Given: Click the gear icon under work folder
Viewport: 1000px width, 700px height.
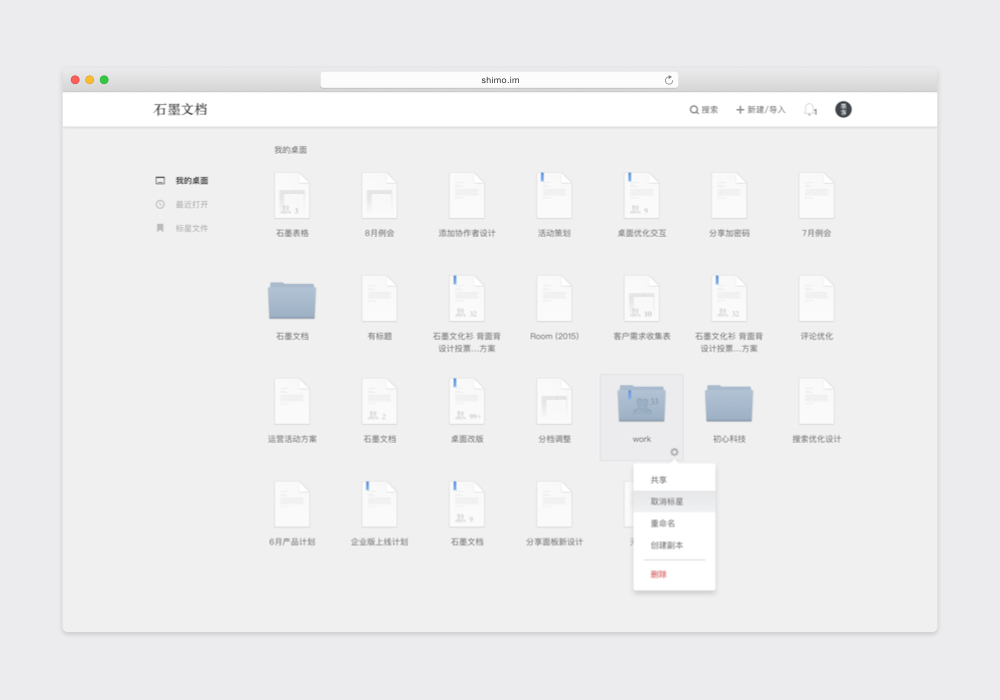Looking at the screenshot, I should pos(674,452).
